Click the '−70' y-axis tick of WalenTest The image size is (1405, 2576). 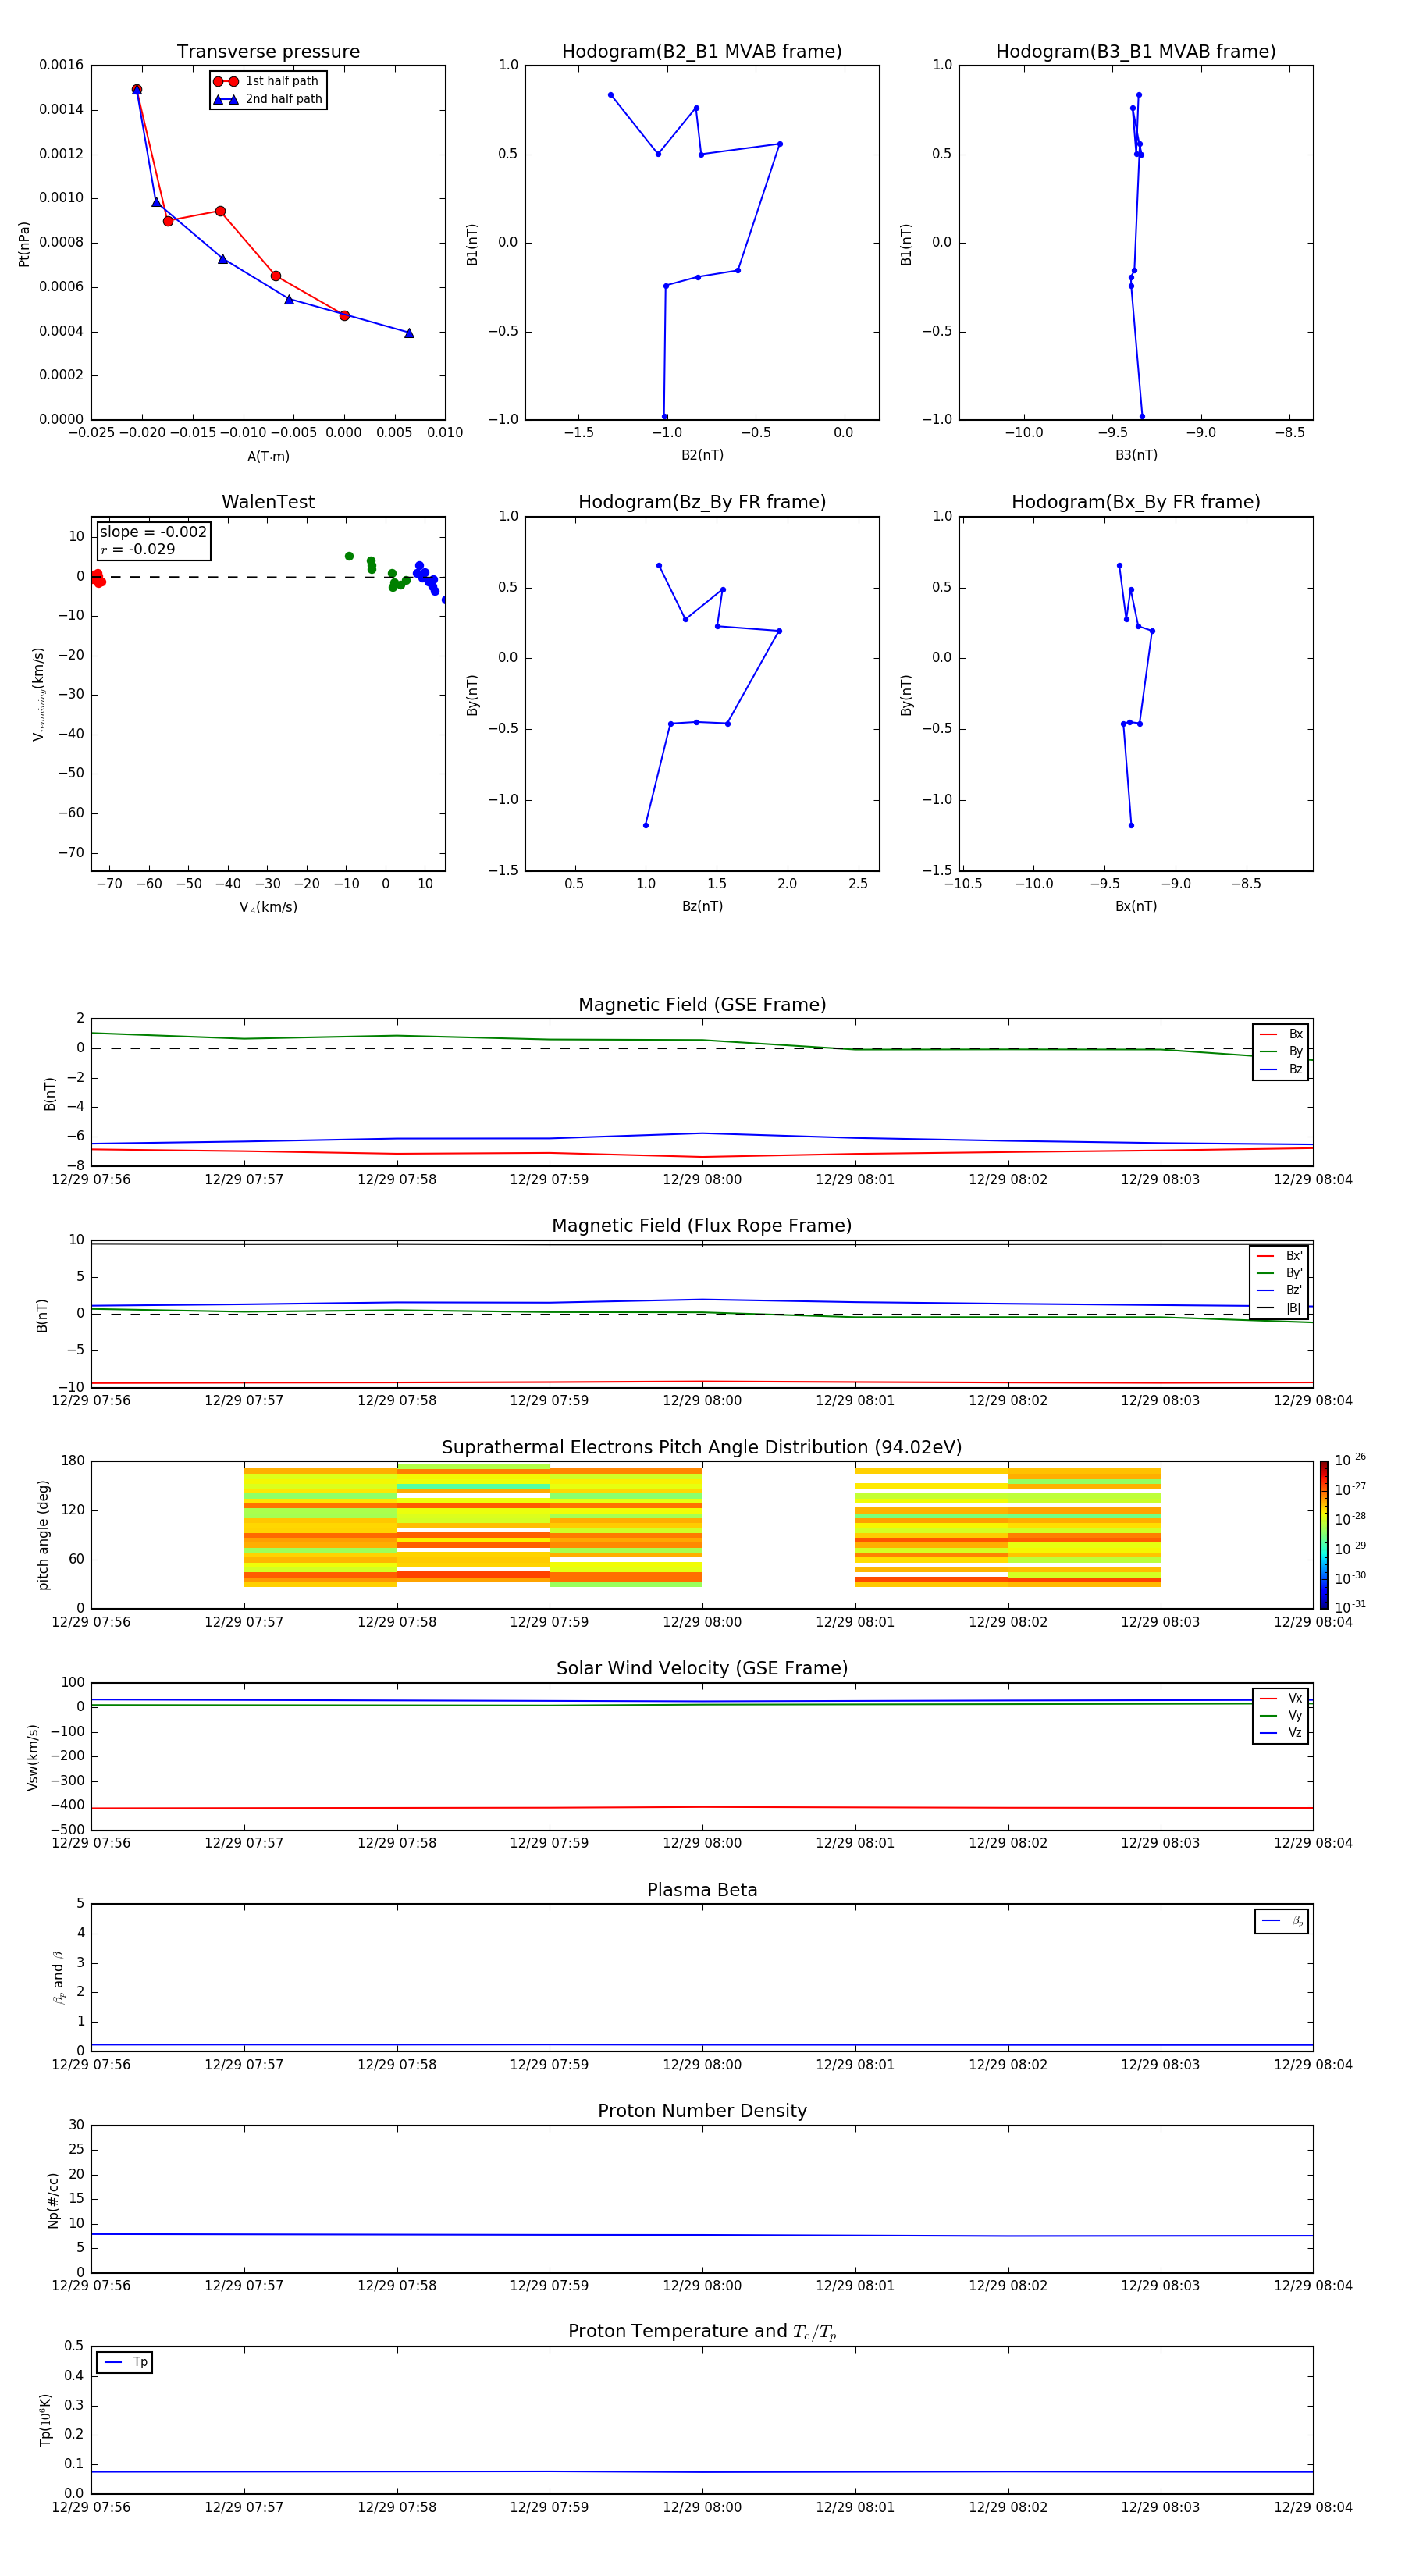(x=70, y=853)
